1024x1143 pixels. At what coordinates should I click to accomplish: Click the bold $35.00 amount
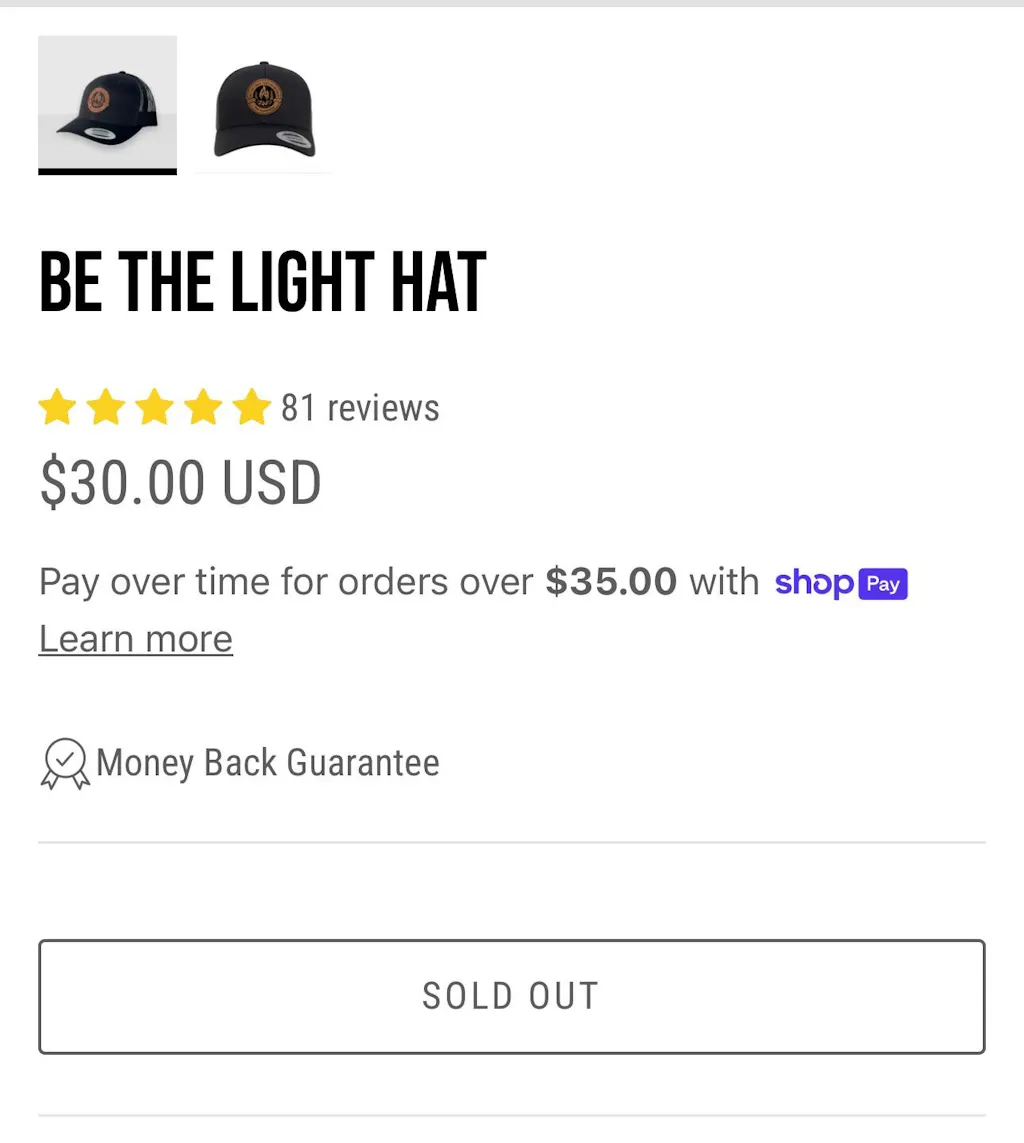tap(611, 582)
